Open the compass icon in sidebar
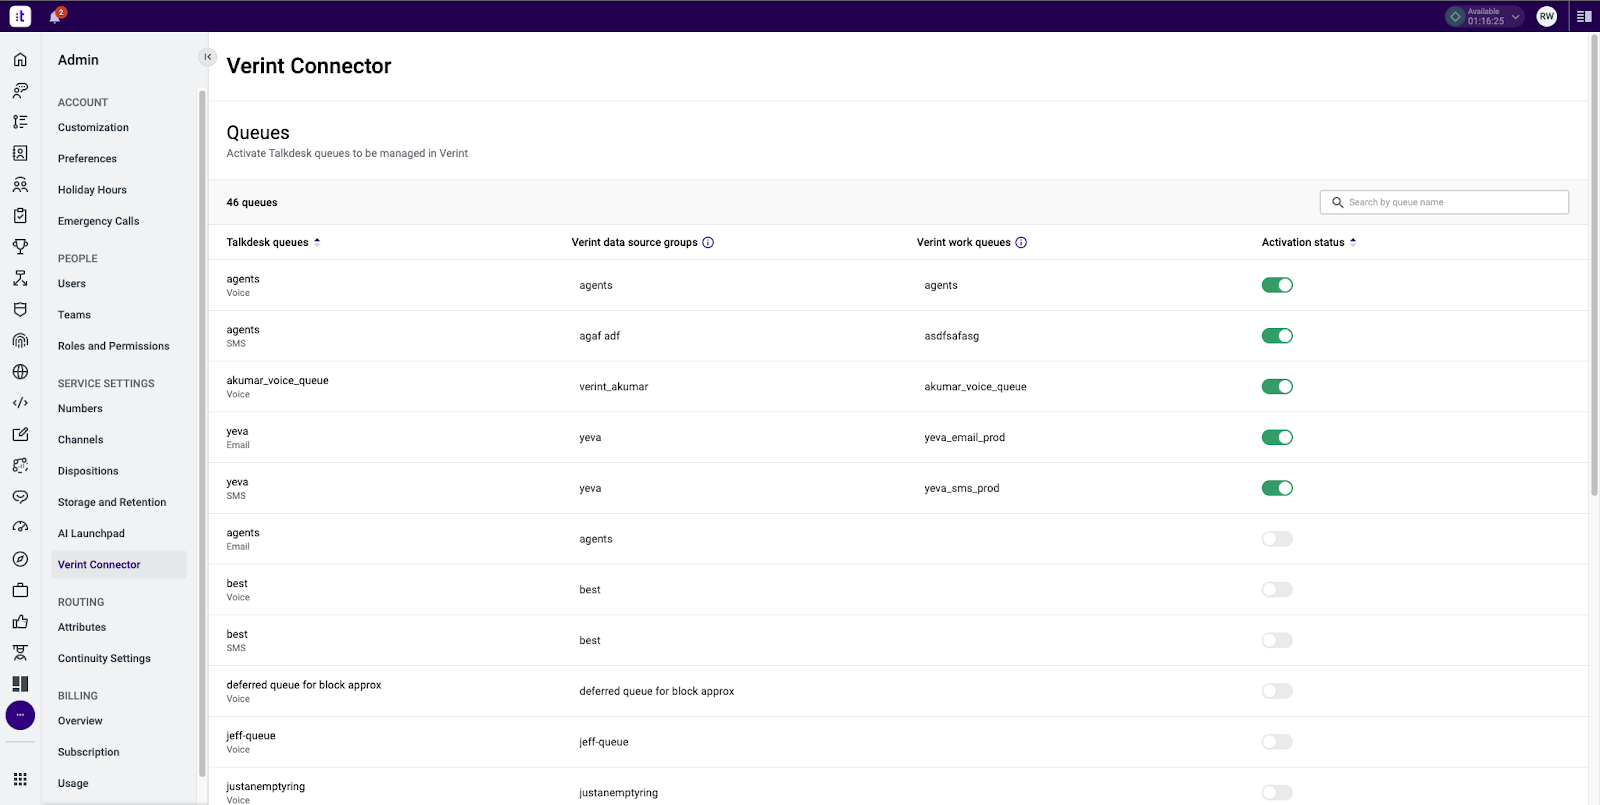 (x=20, y=559)
